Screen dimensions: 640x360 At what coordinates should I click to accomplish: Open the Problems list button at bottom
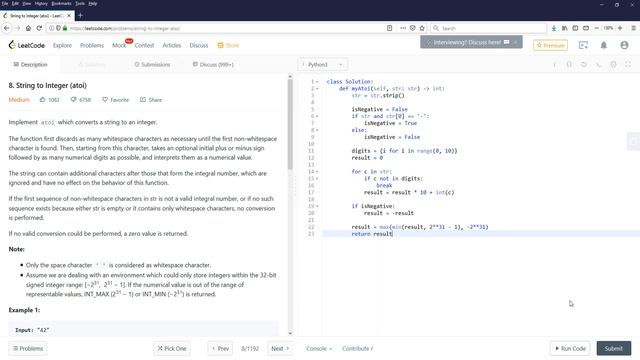pyautogui.click(x=28, y=349)
